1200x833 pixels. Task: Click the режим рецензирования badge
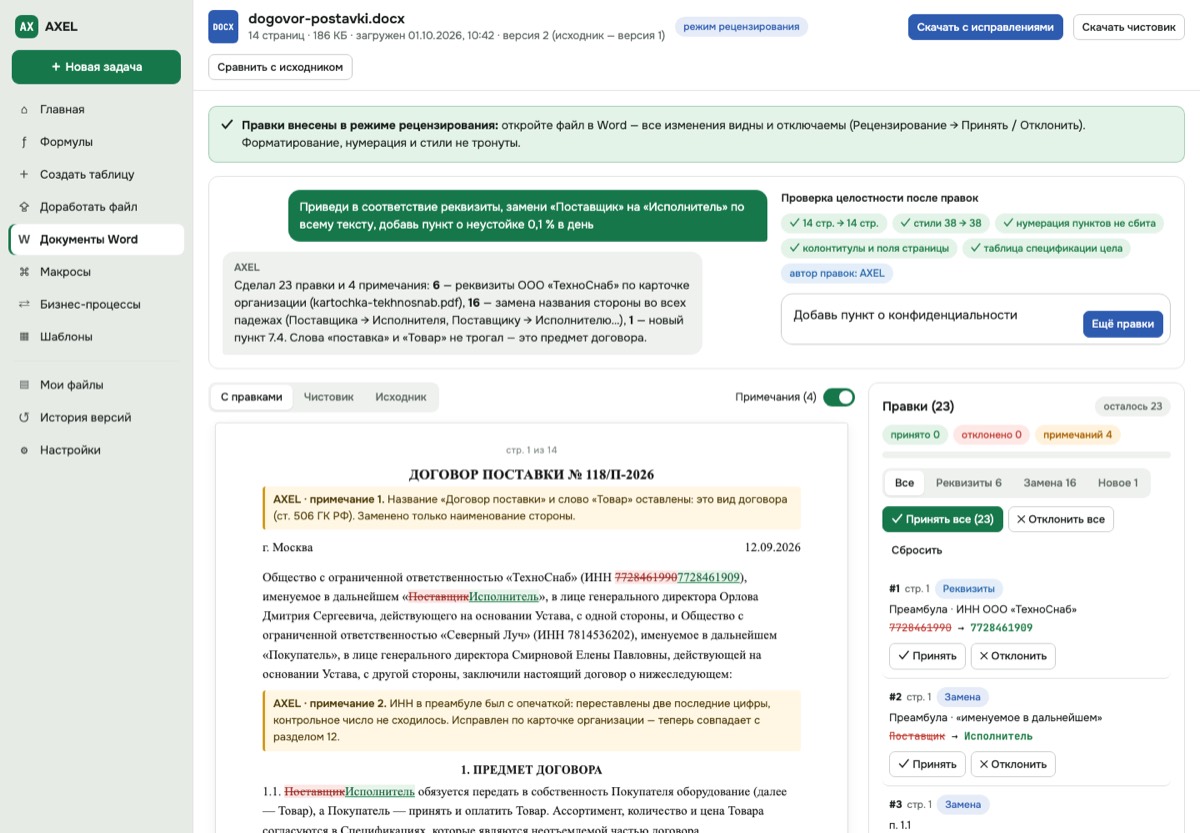[x=741, y=27]
